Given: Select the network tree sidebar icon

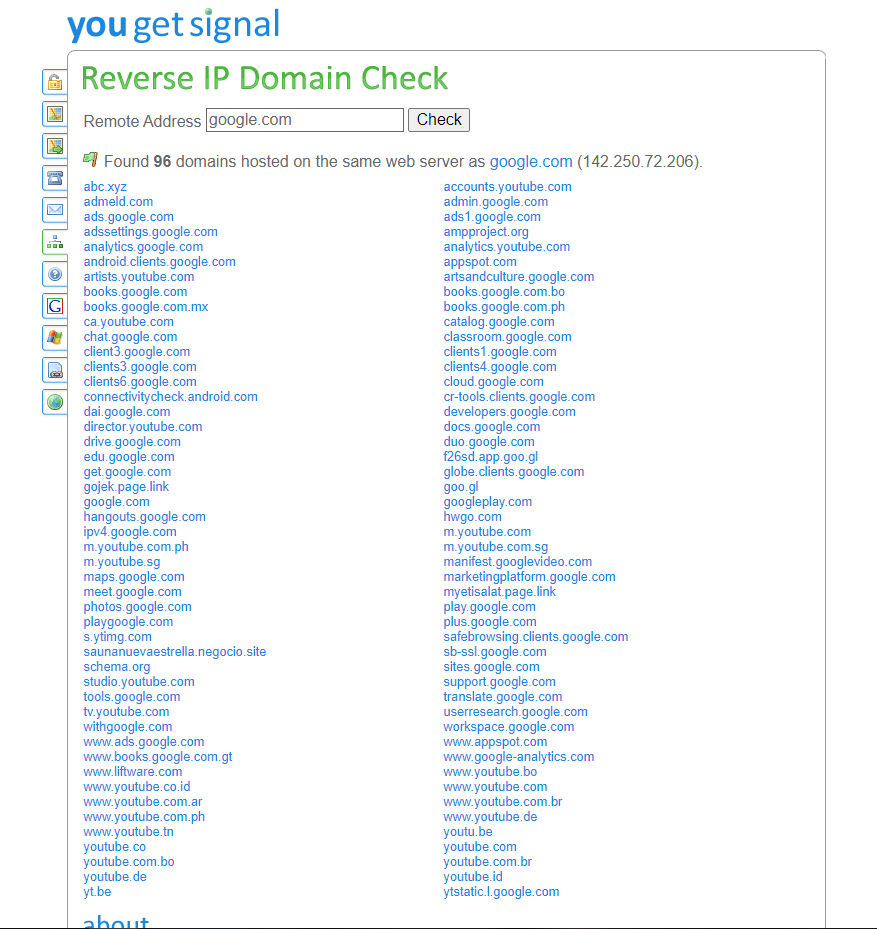Looking at the screenshot, I should coord(55,242).
